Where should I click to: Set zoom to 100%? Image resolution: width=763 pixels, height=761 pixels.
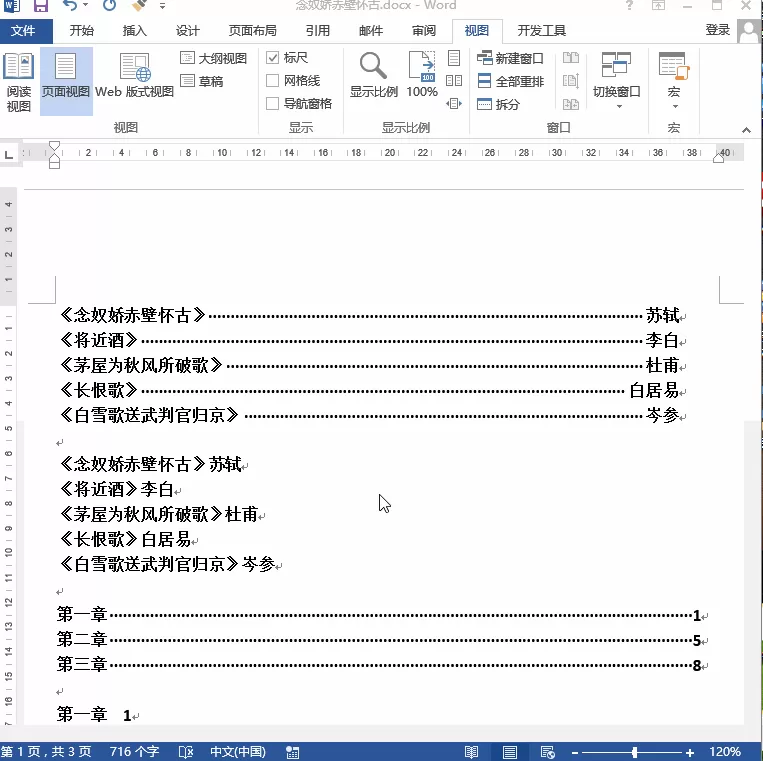pos(422,75)
